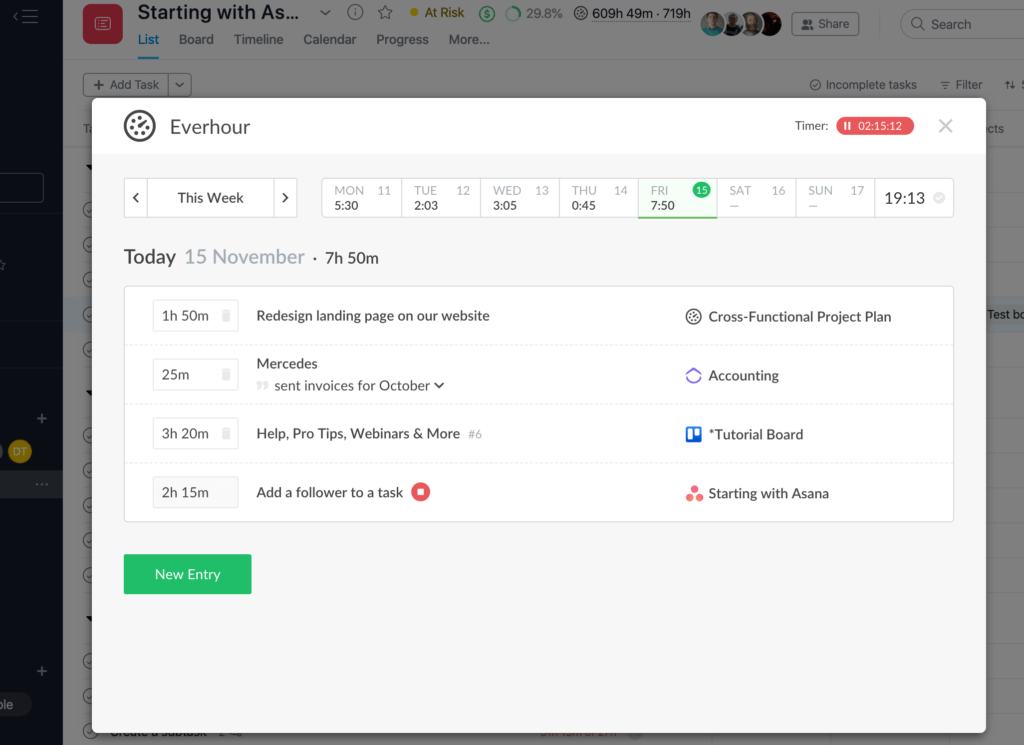1024x745 pixels.
Task: Click the New Entry button
Action: coord(187,574)
